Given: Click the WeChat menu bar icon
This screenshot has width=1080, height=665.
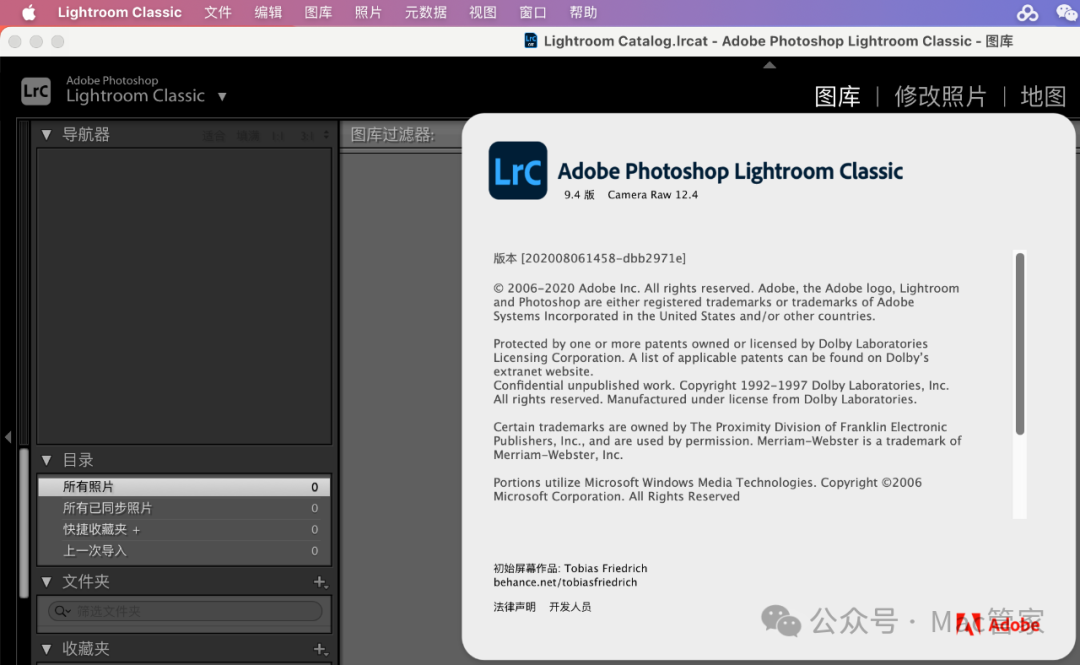Looking at the screenshot, I should 1066,12.
